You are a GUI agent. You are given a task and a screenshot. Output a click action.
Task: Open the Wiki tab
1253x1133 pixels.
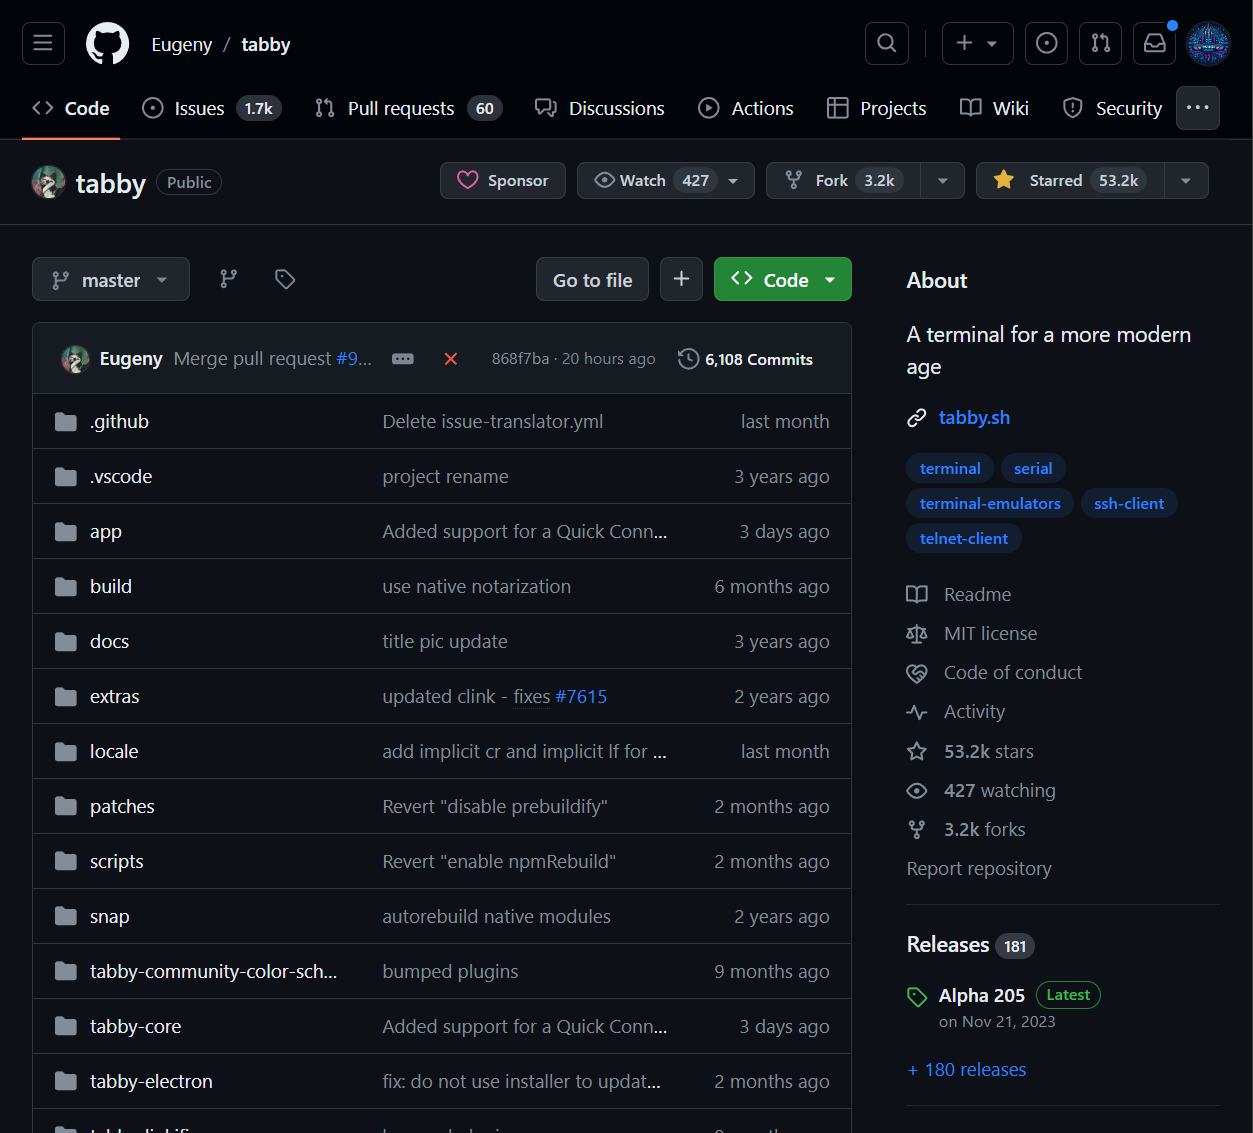click(995, 108)
